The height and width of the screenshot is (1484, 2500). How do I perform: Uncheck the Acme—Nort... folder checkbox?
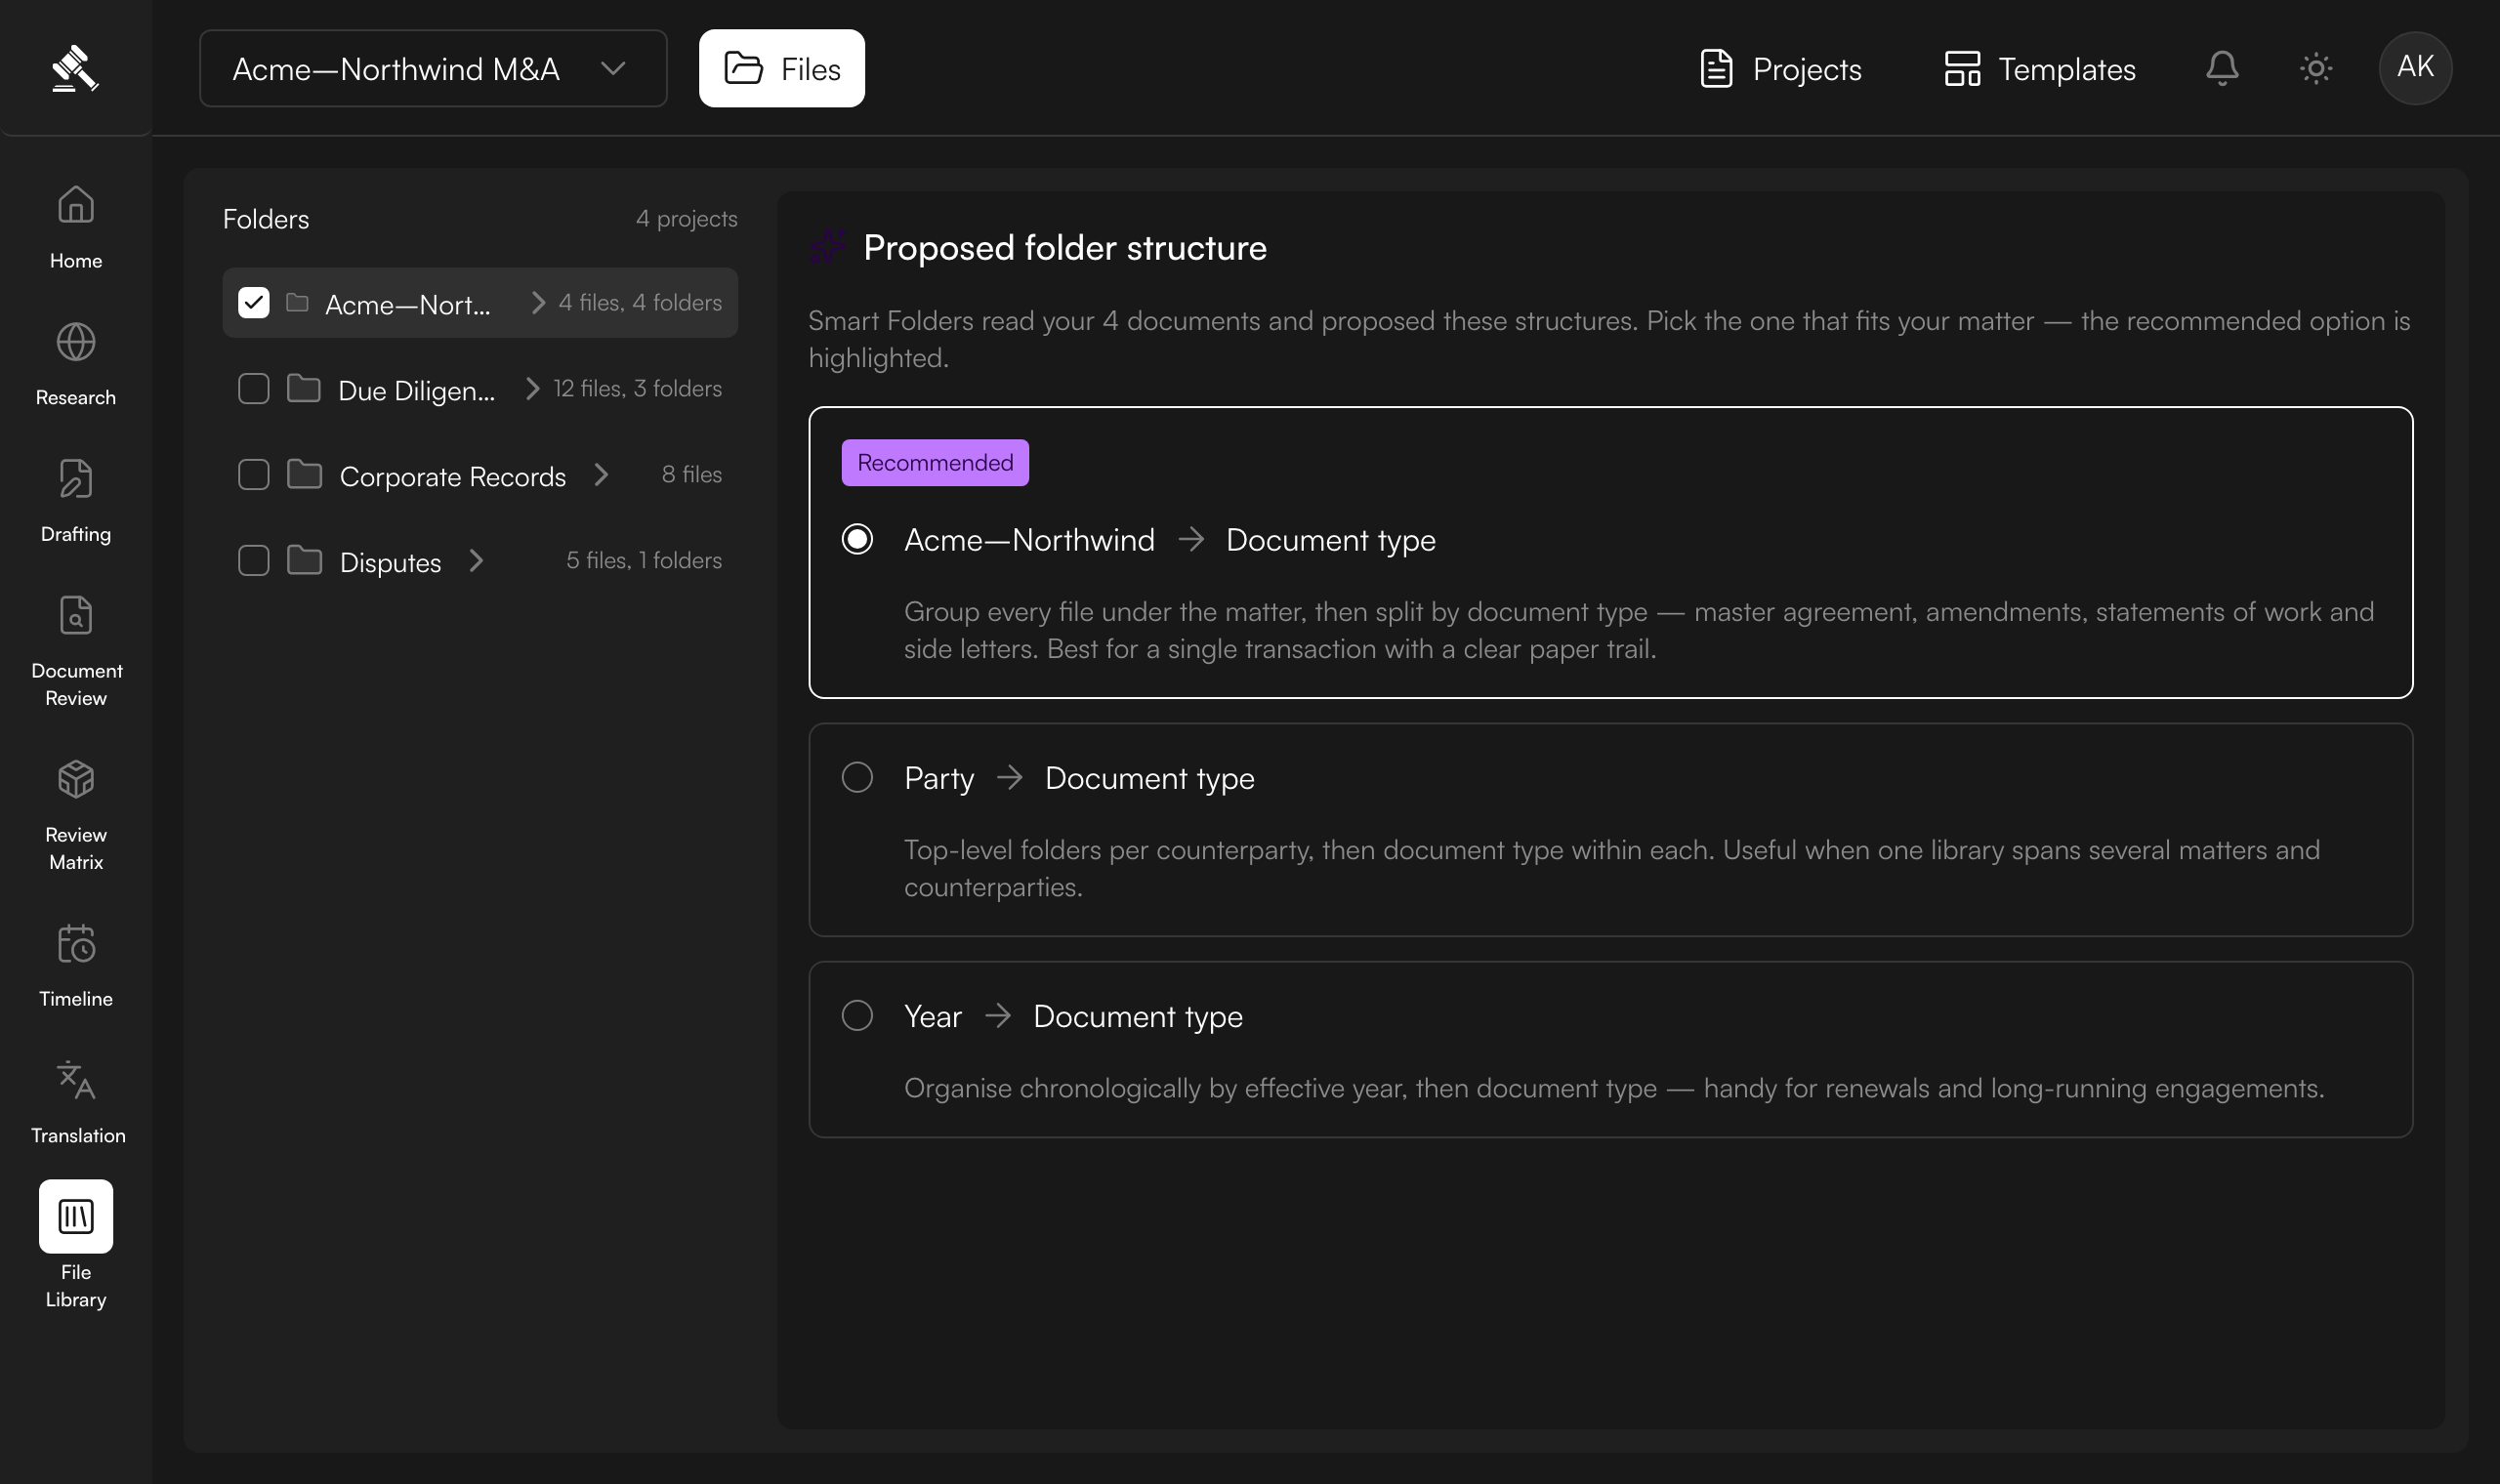254,302
